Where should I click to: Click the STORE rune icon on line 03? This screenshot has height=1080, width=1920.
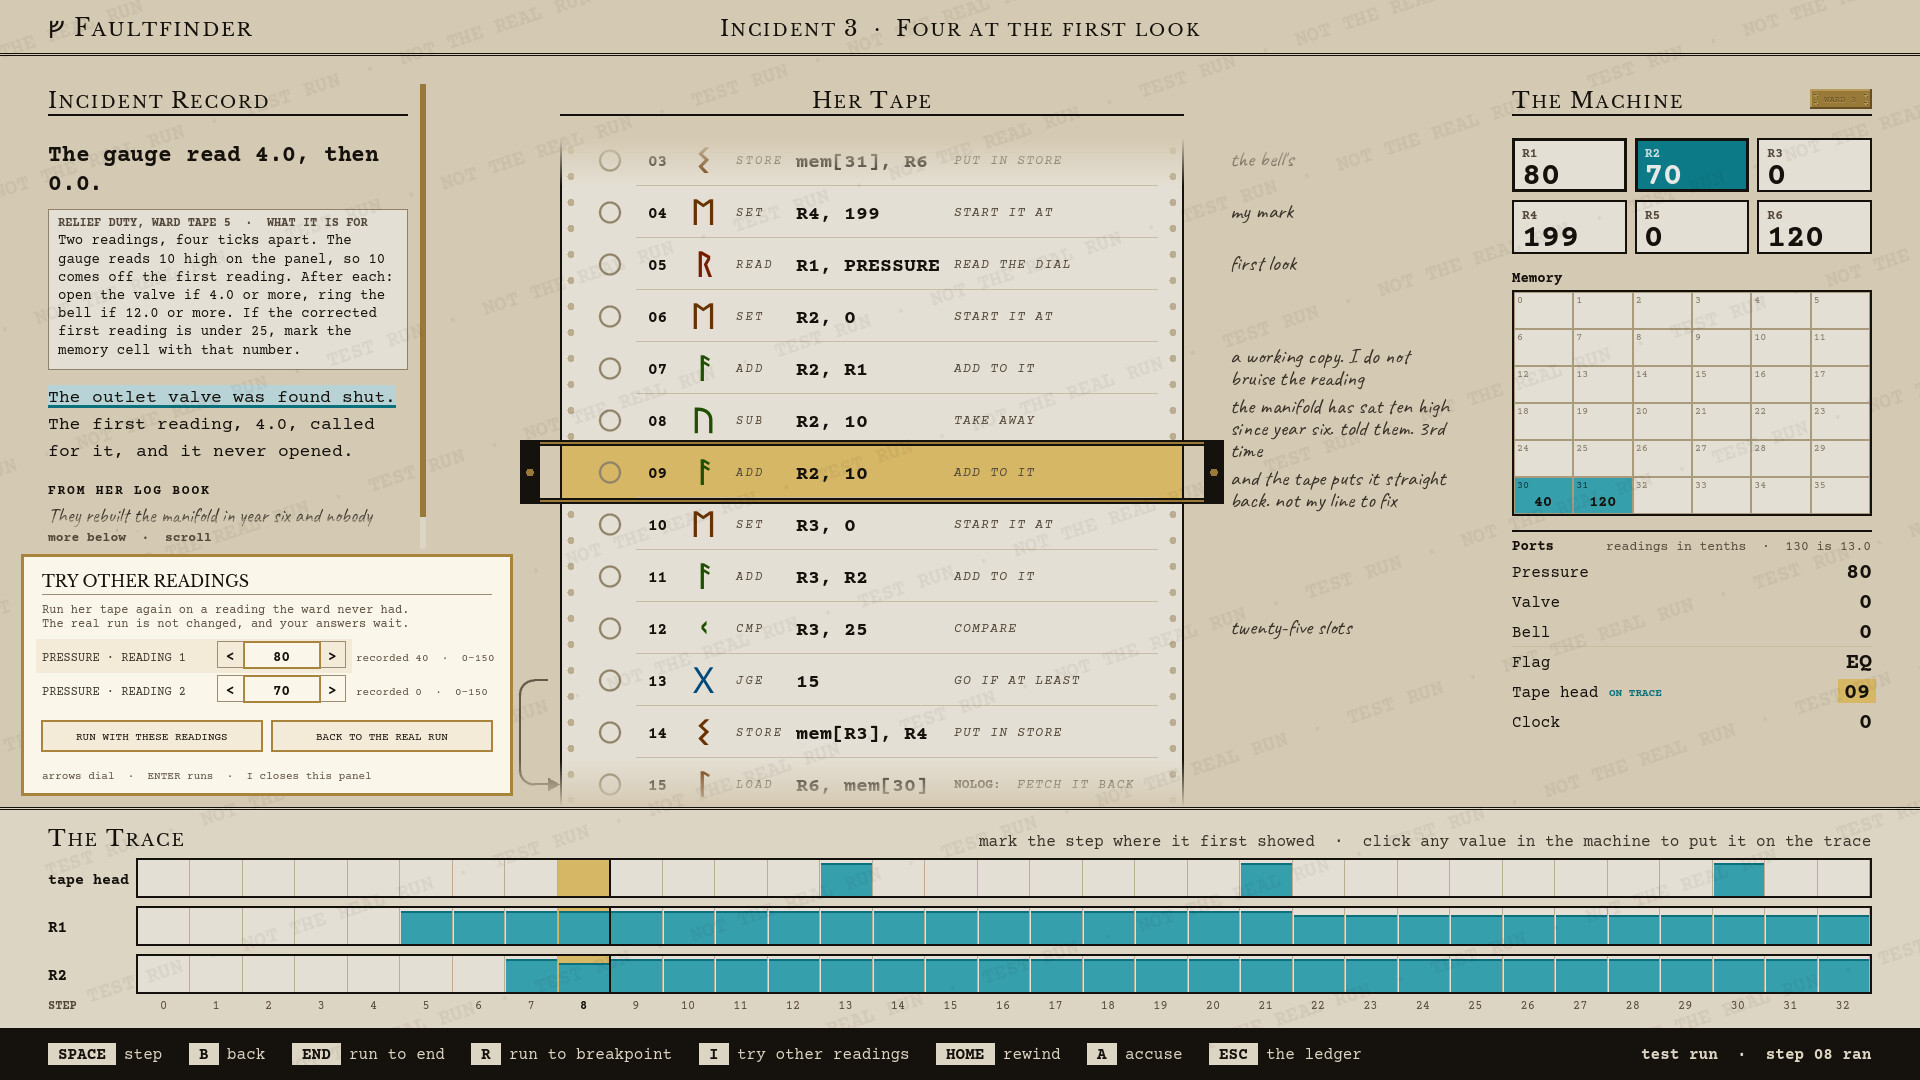pos(704,160)
